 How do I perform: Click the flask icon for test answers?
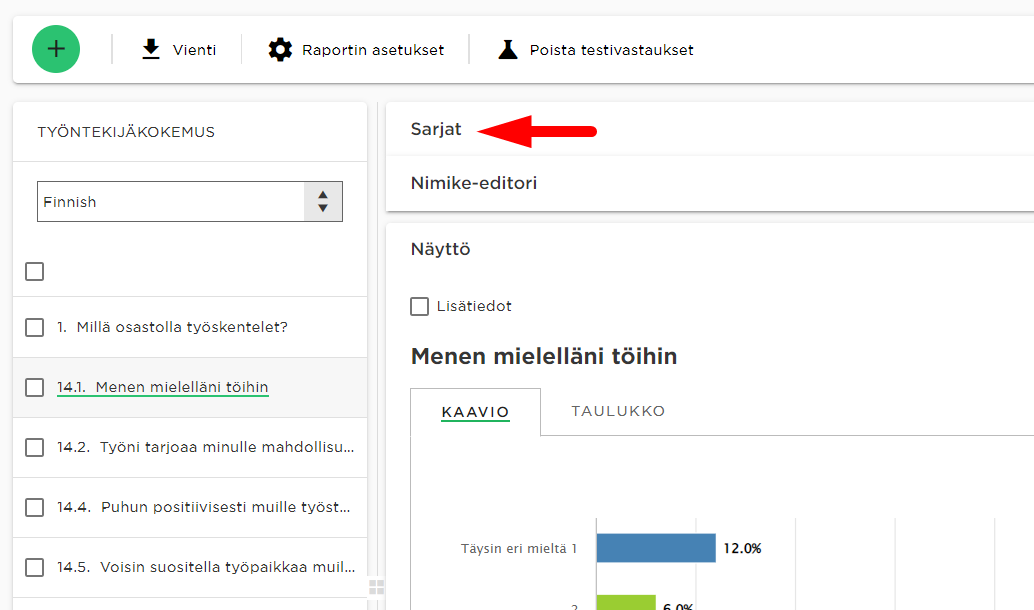point(508,49)
